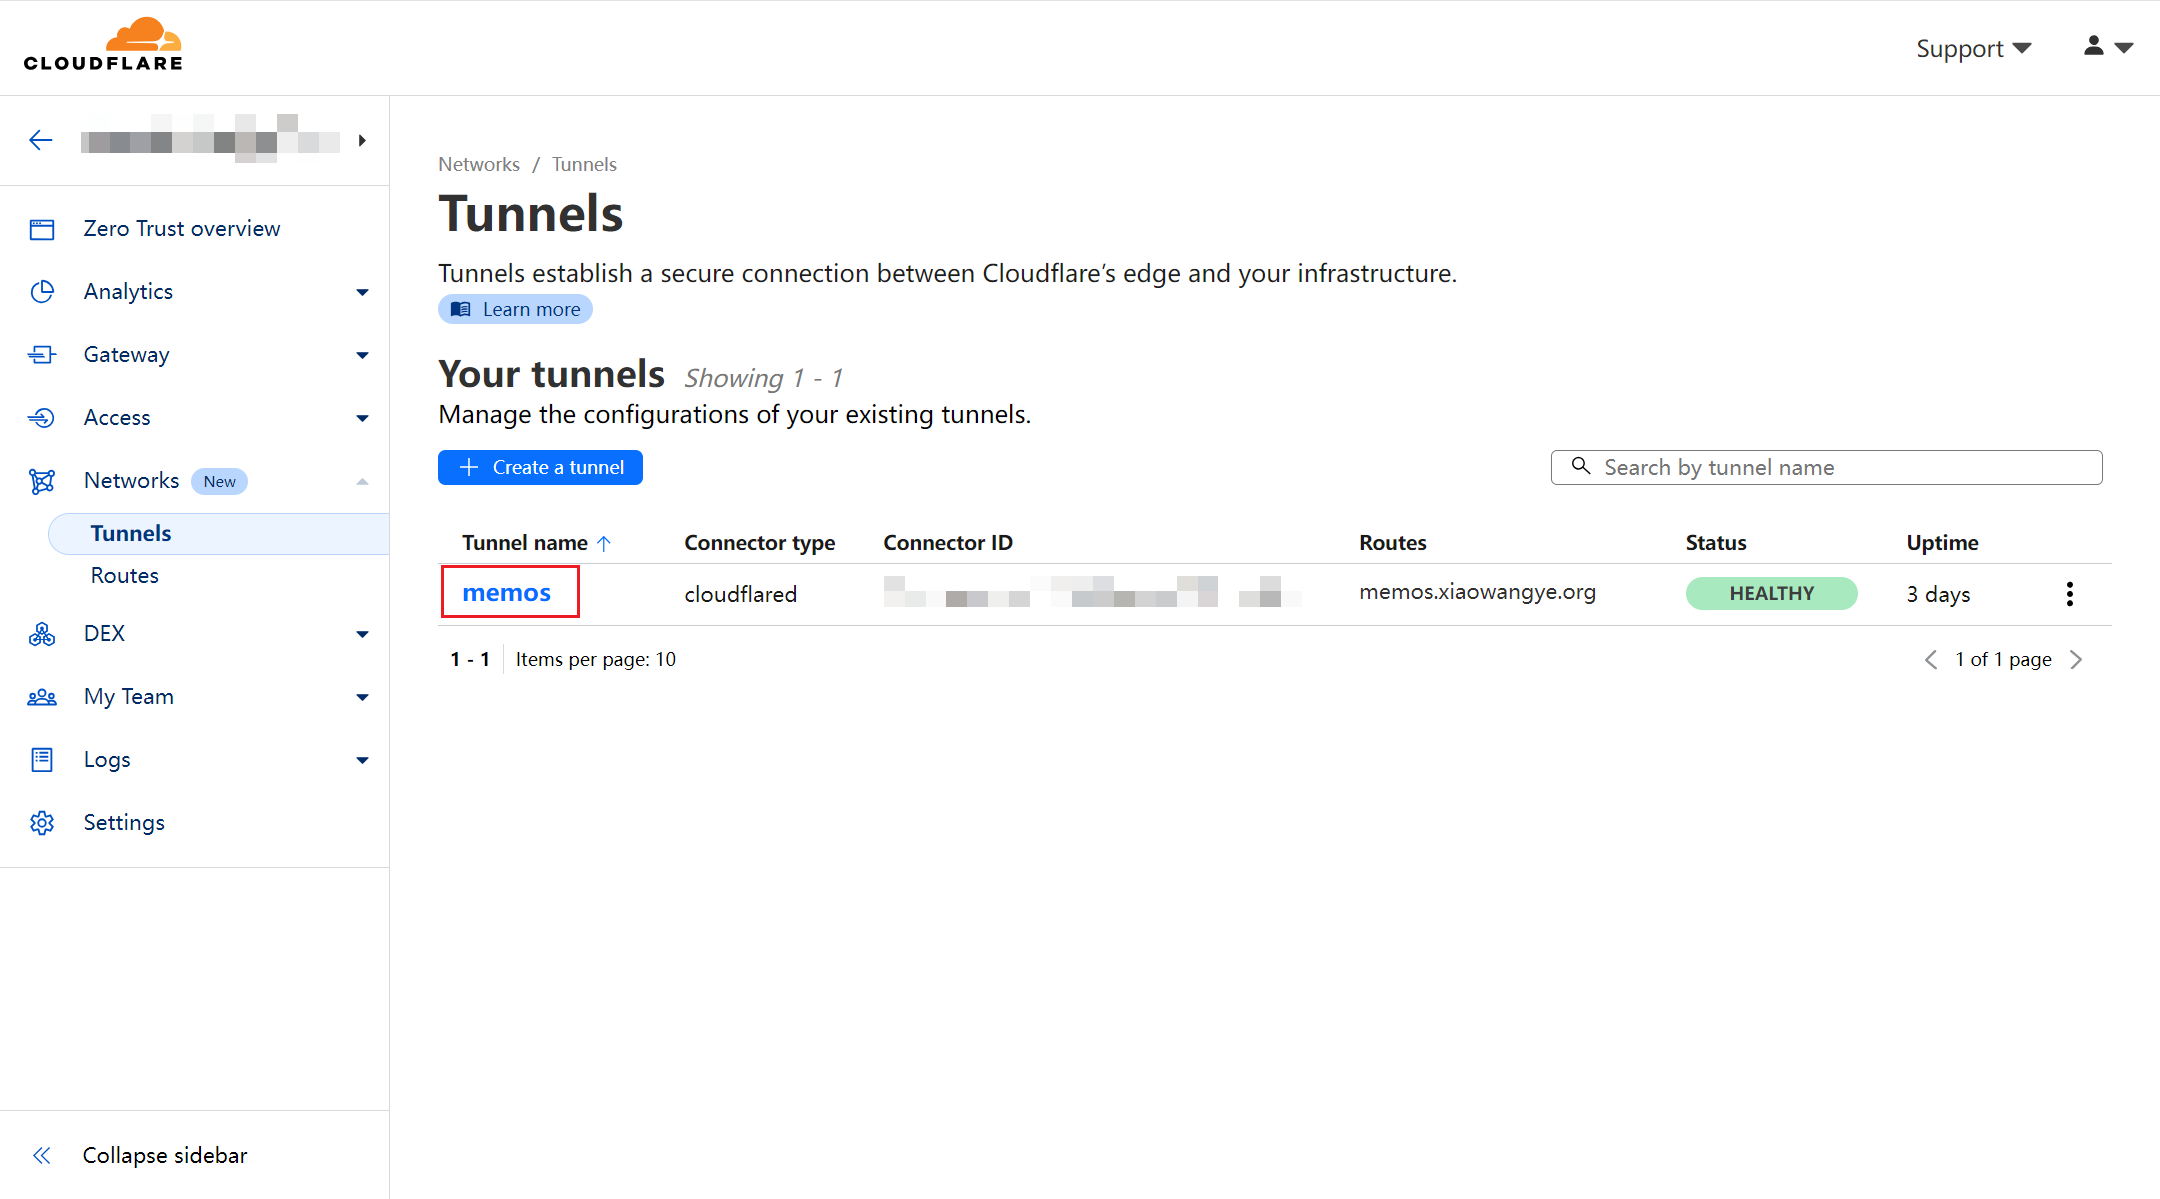Open Zero Trust overview page
This screenshot has height=1199, width=2160.
[x=181, y=229]
